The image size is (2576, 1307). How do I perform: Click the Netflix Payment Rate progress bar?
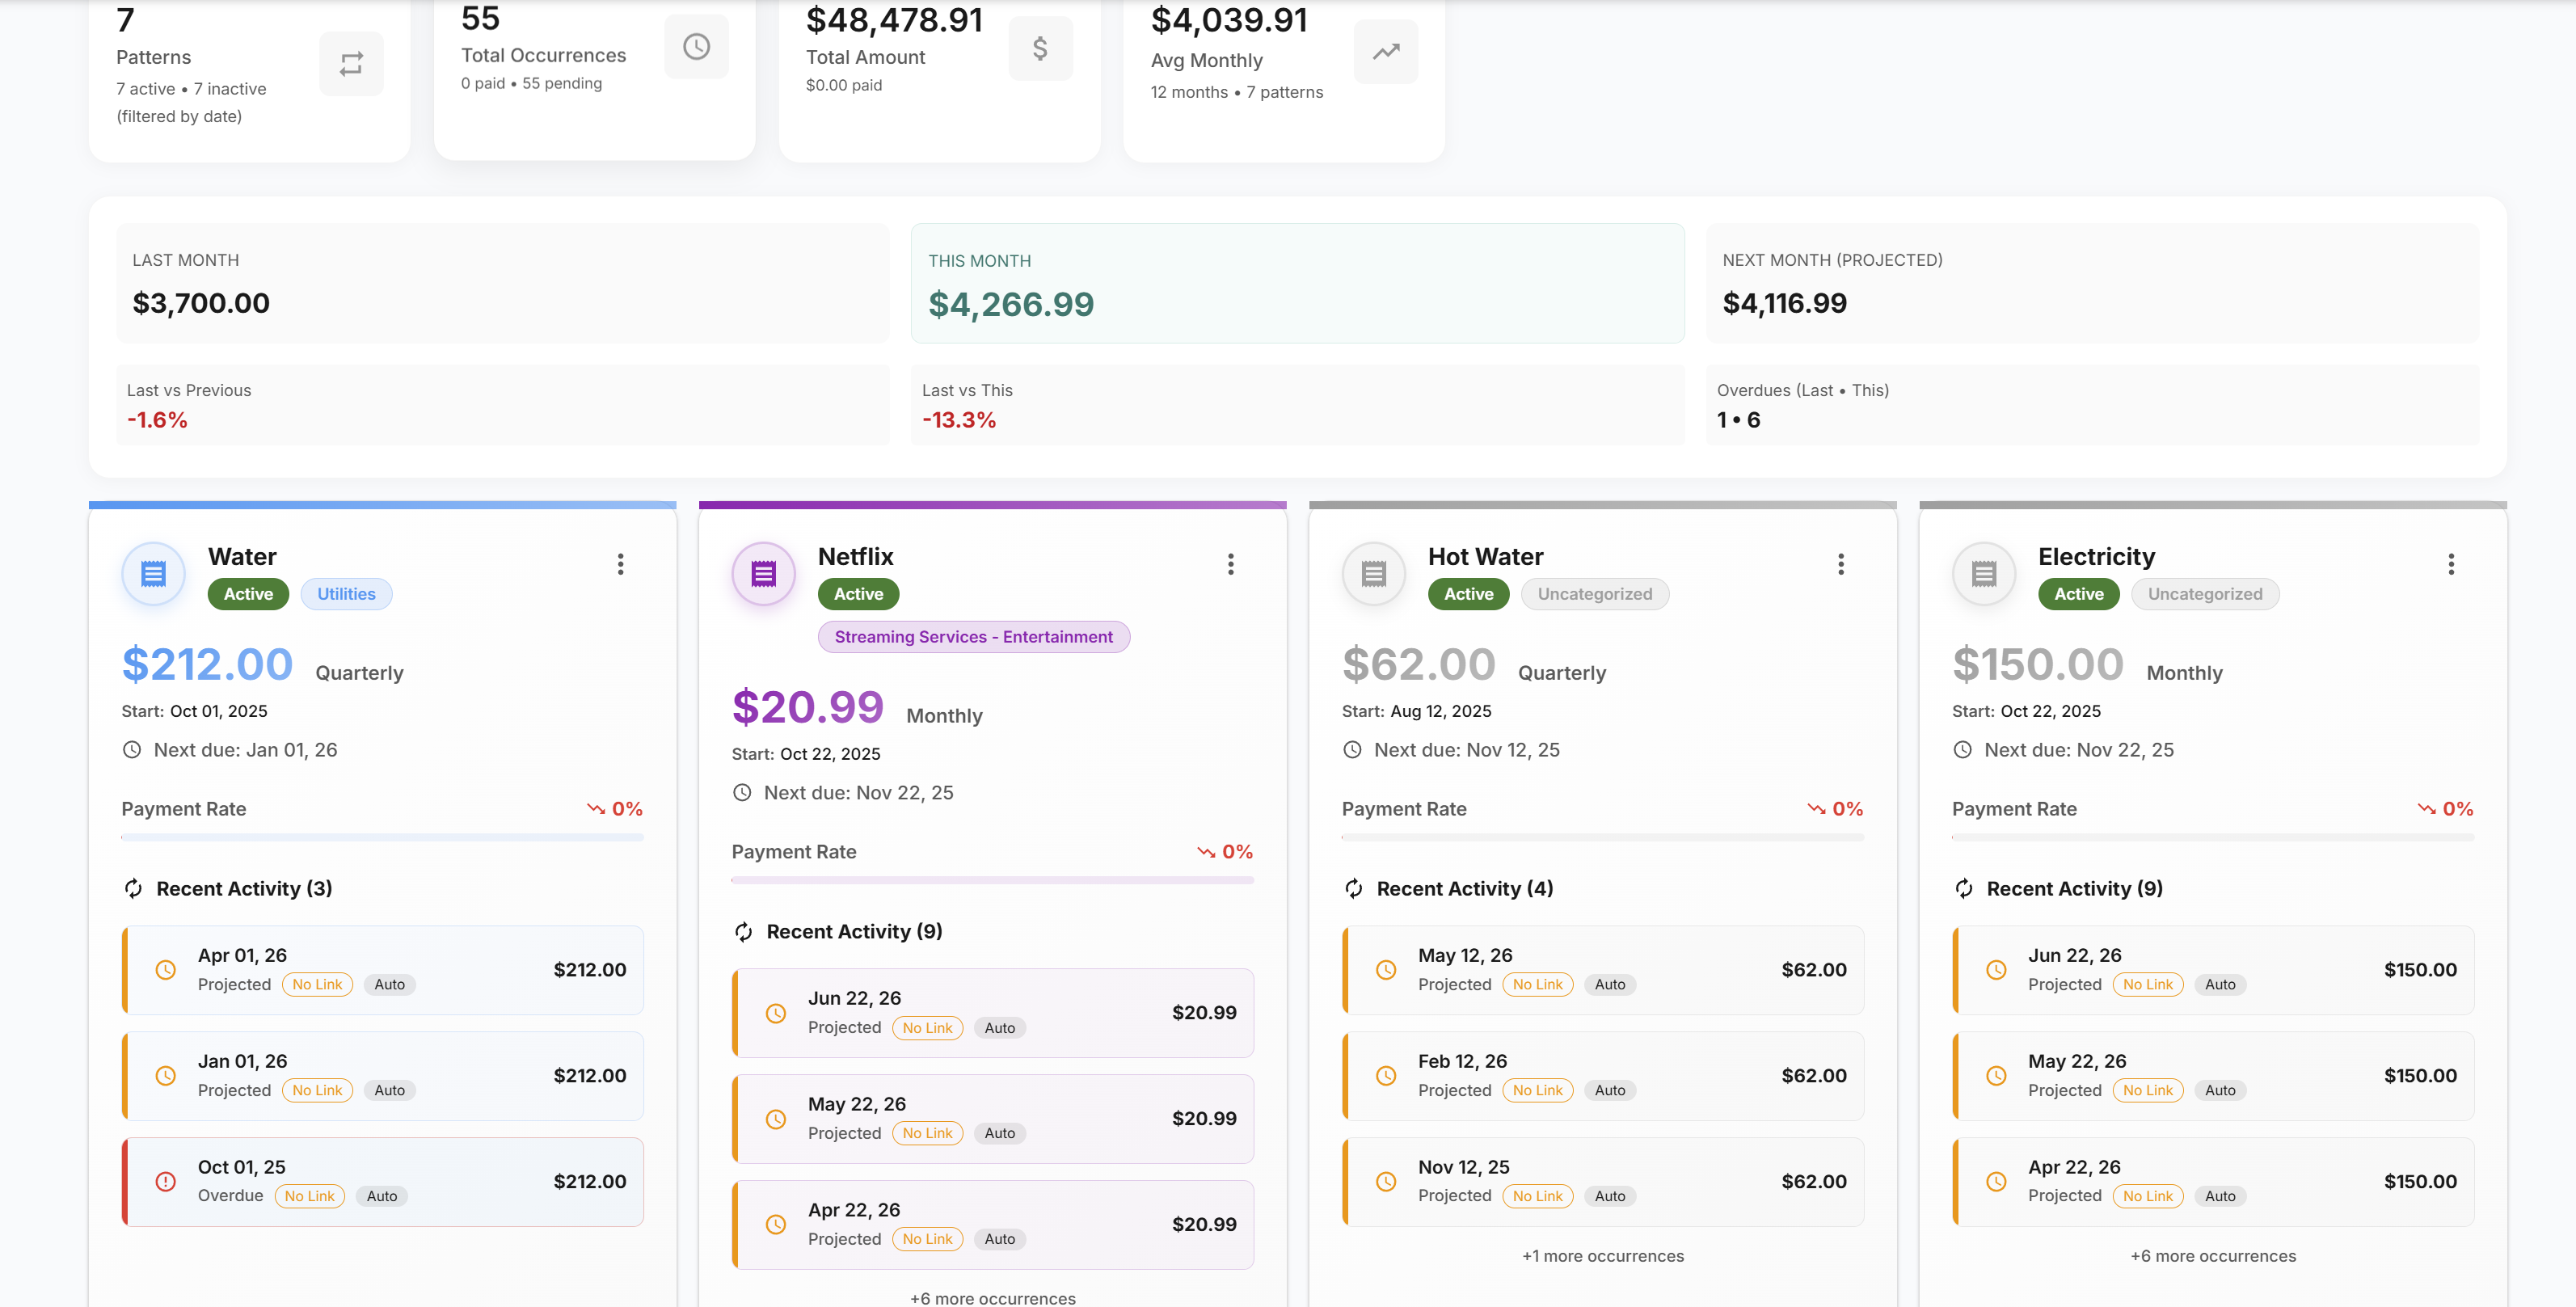(x=992, y=881)
